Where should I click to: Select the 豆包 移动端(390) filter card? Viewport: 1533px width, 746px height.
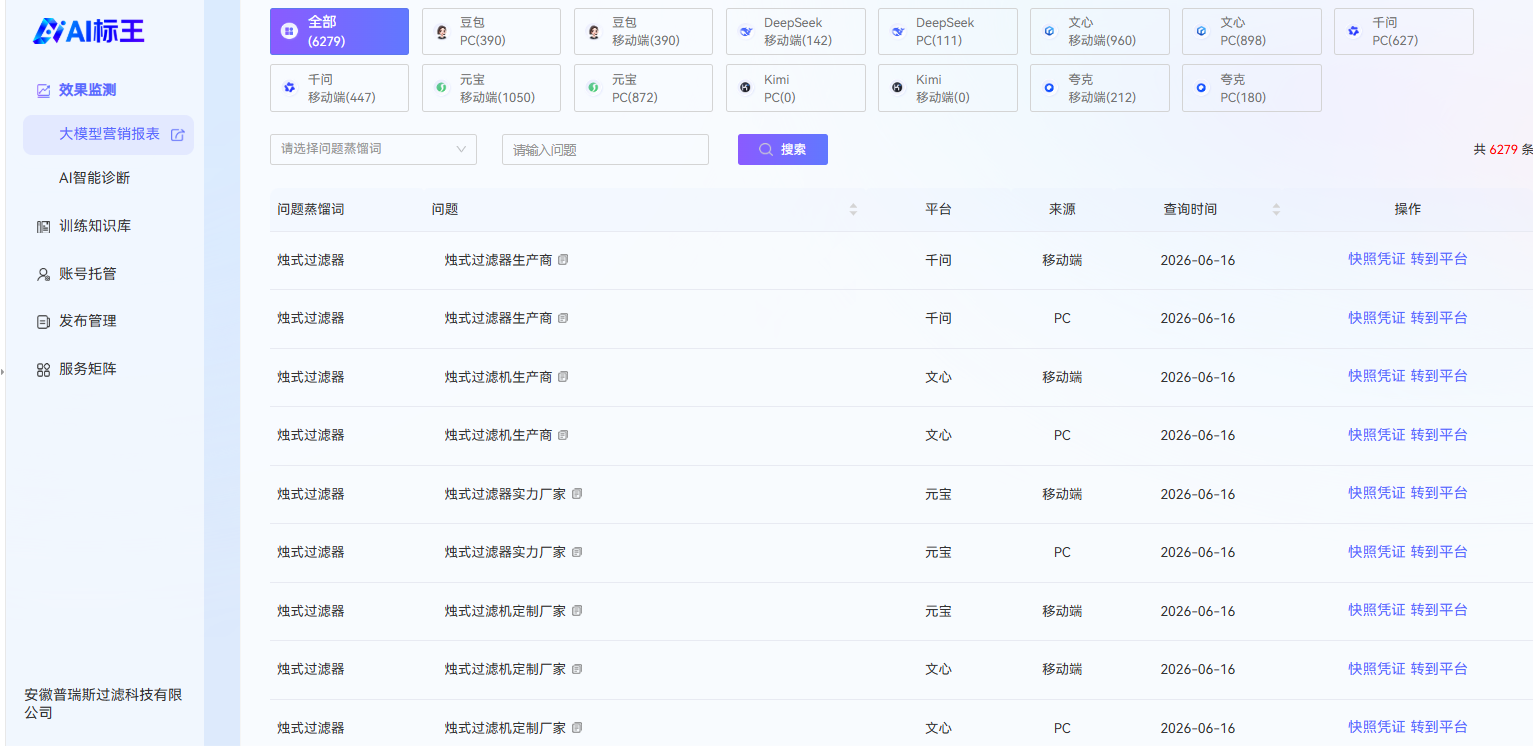tap(643, 31)
